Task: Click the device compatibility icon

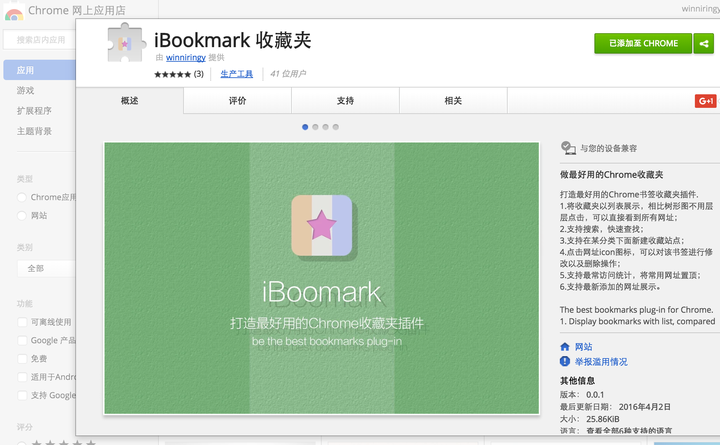Action: [x=568, y=148]
